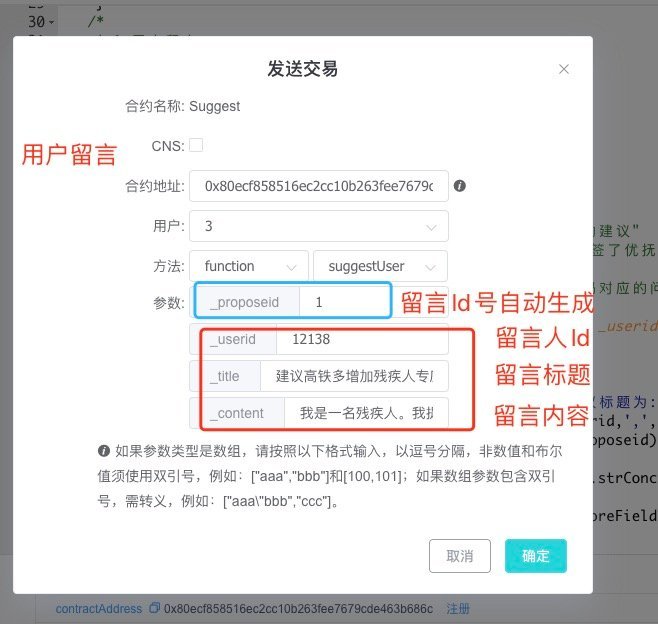The height and width of the screenshot is (624, 658).
Task: Open the 用户 dropdown showing 3
Action: (319, 226)
